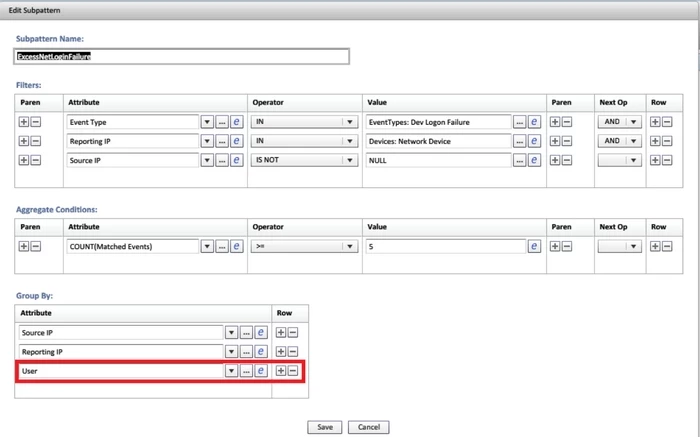Image resolution: width=700 pixels, height=437 pixels.
Task: Add a Group By row after Source IP
Action: [x=281, y=333]
